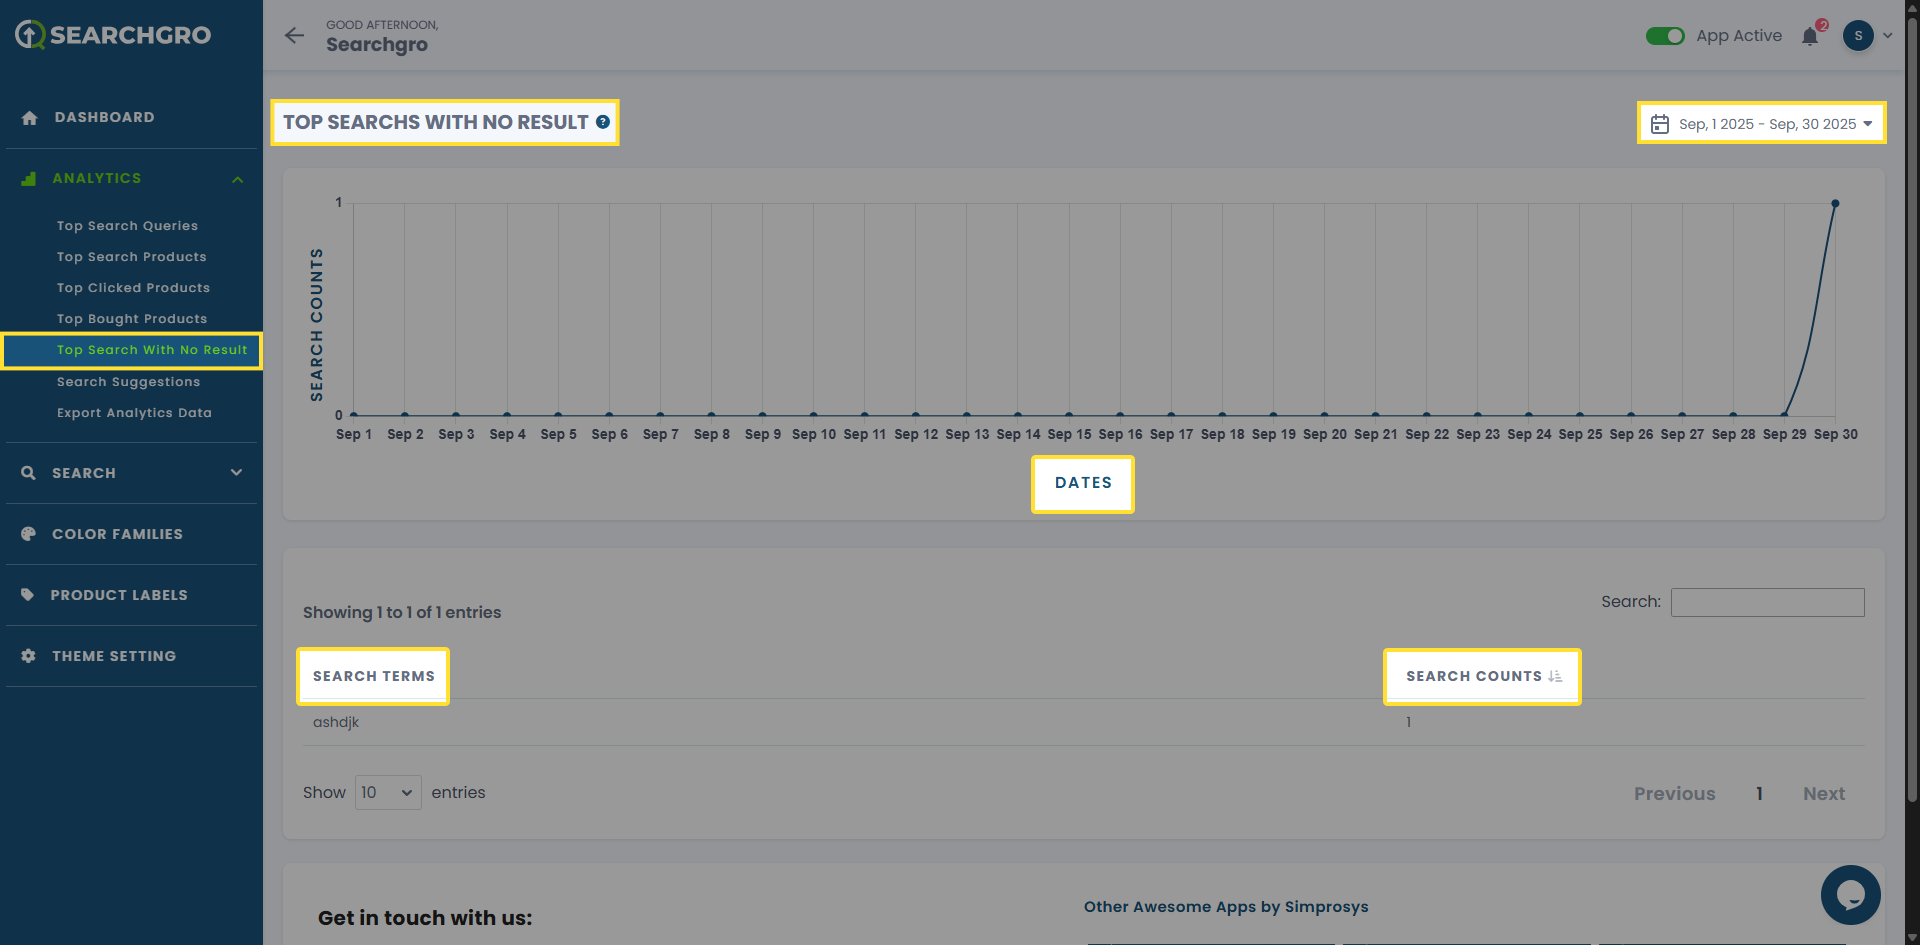Open the date range picker dropdown

(x=1761, y=124)
